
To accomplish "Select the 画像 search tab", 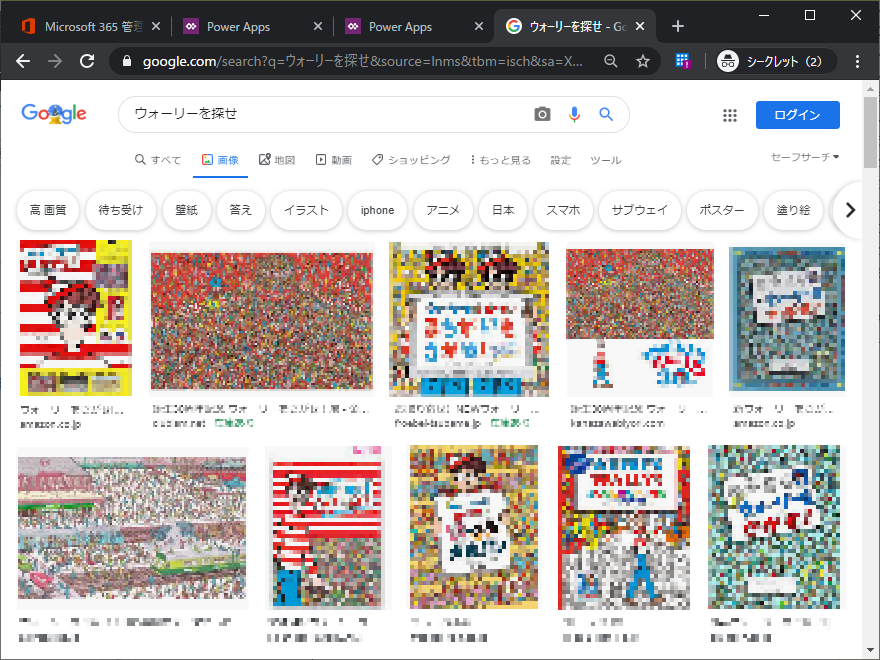I will pyautogui.click(x=220, y=160).
